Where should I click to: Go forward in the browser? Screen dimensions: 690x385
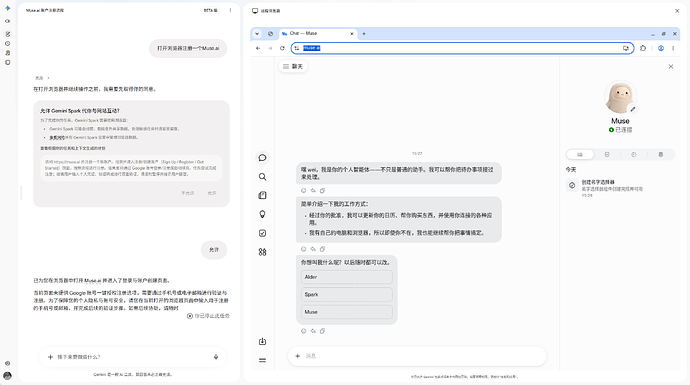270,48
